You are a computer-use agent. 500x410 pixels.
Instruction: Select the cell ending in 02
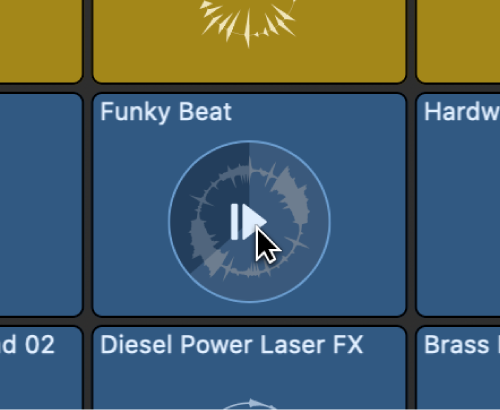coord(41,368)
